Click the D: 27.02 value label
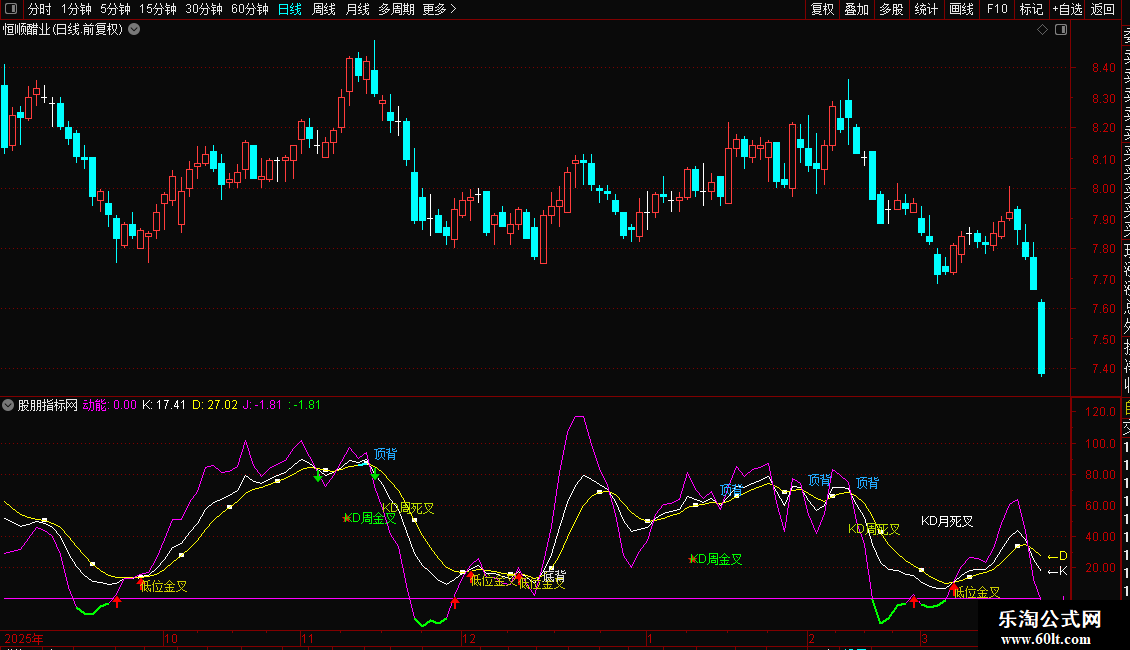1130x650 pixels. [x=215, y=405]
